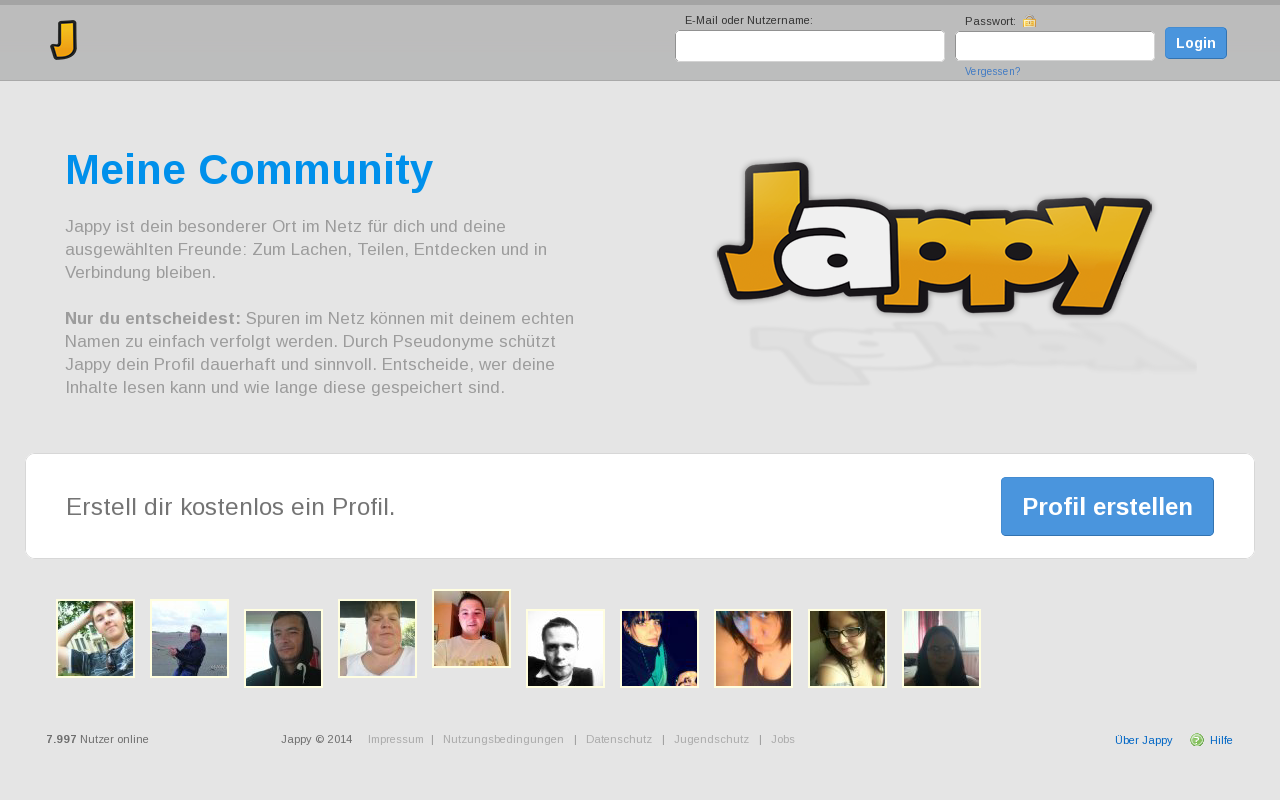Click the lock icon next to Passwort

(x=1030, y=21)
